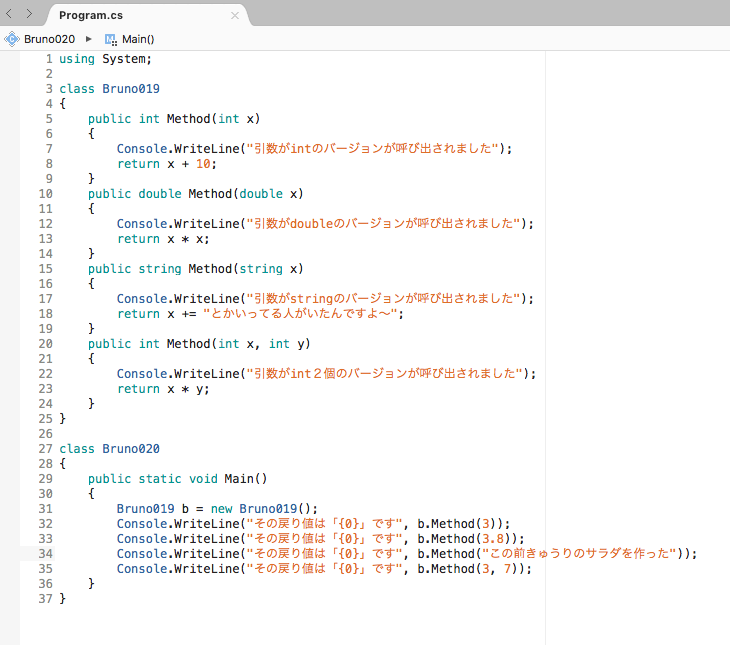Click string 'とかいってる人がいたんですよ〜'
The width and height of the screenshot is (730, 645).
pos(300,314)
